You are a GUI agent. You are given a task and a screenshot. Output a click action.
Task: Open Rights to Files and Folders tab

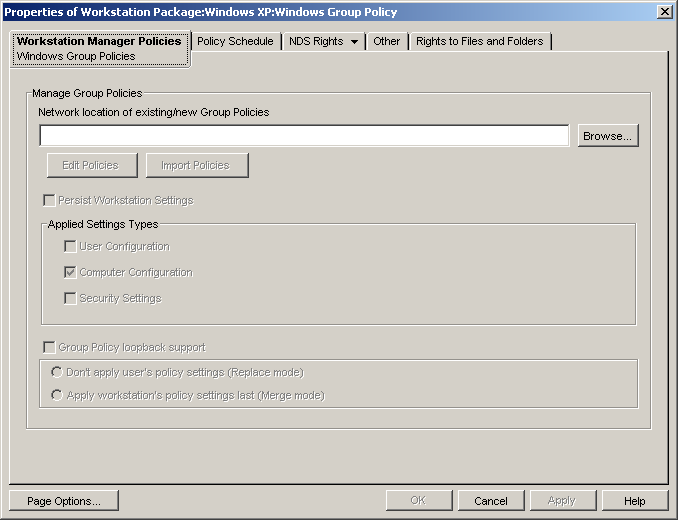point(480,41)
